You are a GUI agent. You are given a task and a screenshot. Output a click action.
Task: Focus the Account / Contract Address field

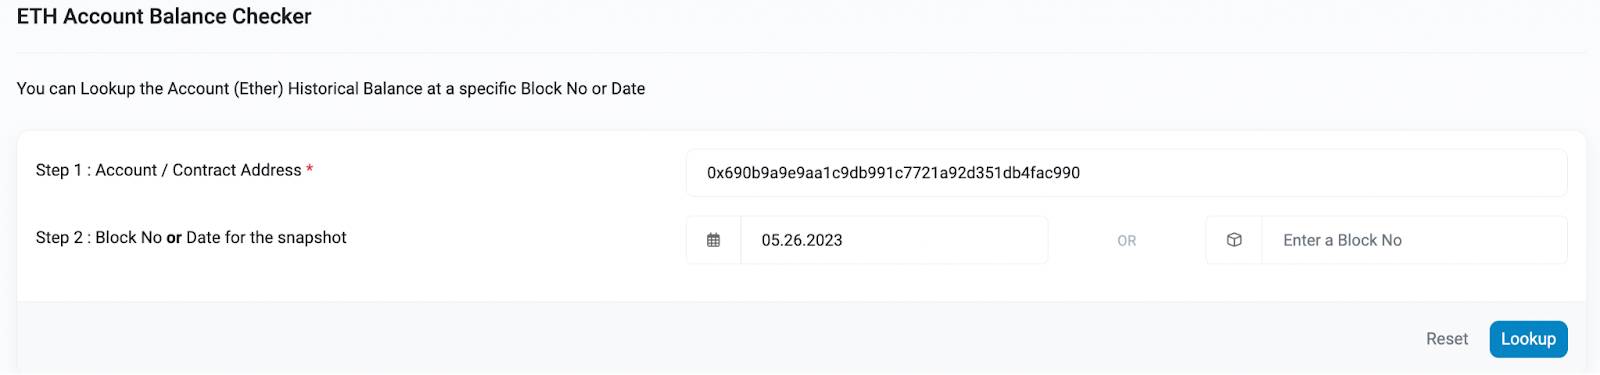1126,173
